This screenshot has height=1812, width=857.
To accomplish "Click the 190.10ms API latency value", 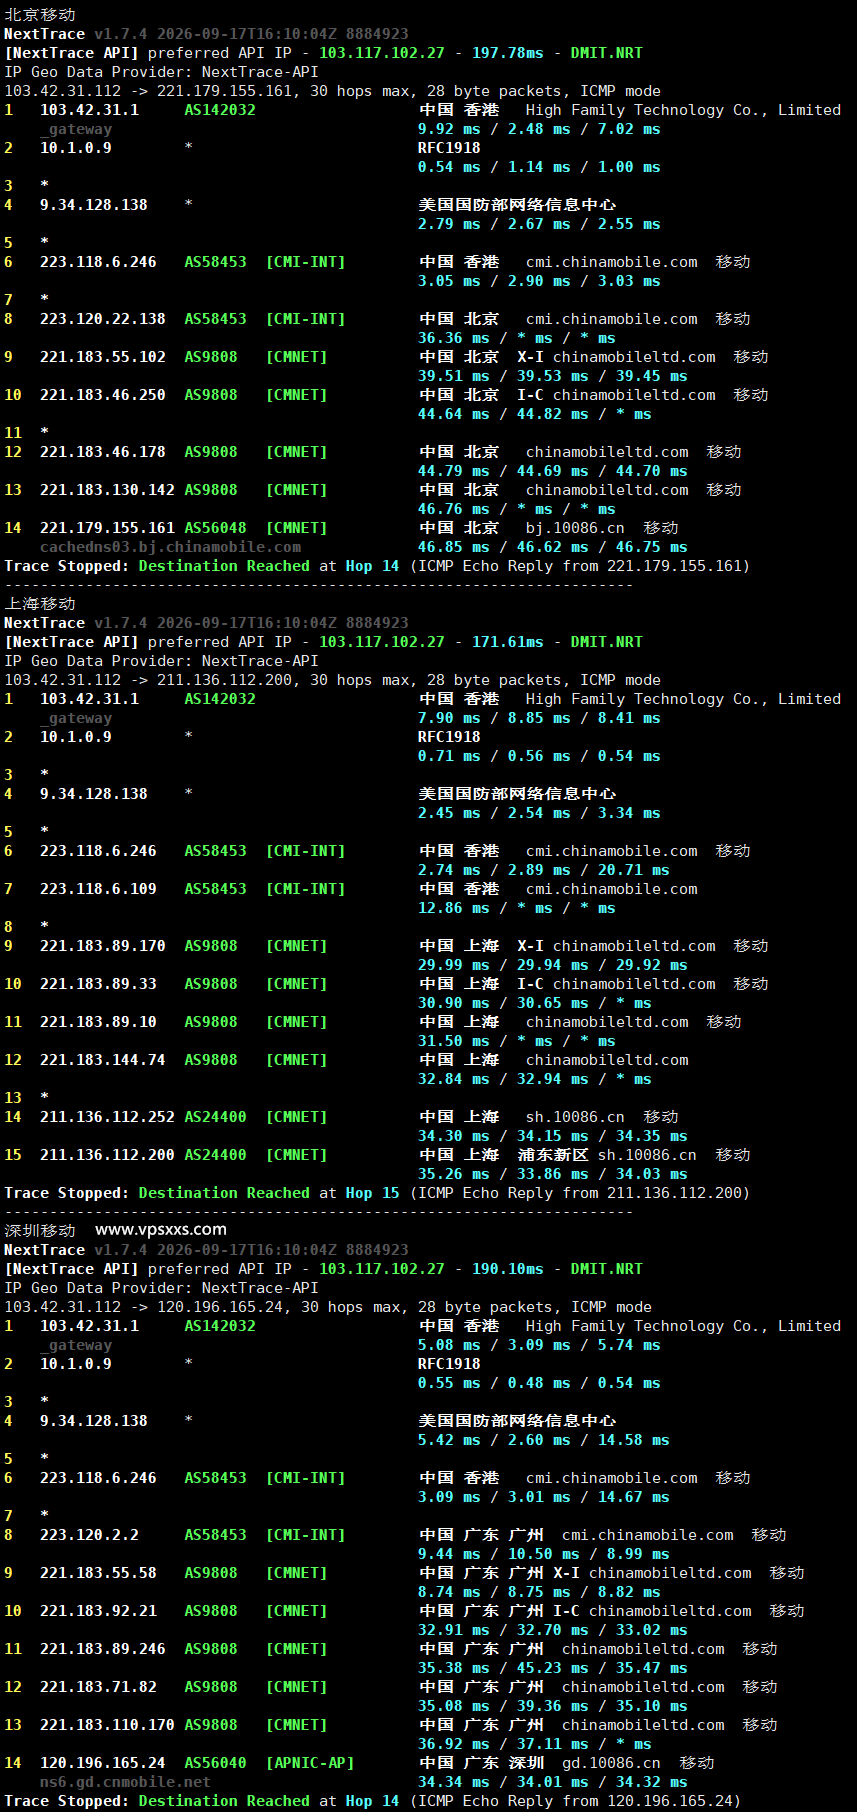I will pos(508,1269).
